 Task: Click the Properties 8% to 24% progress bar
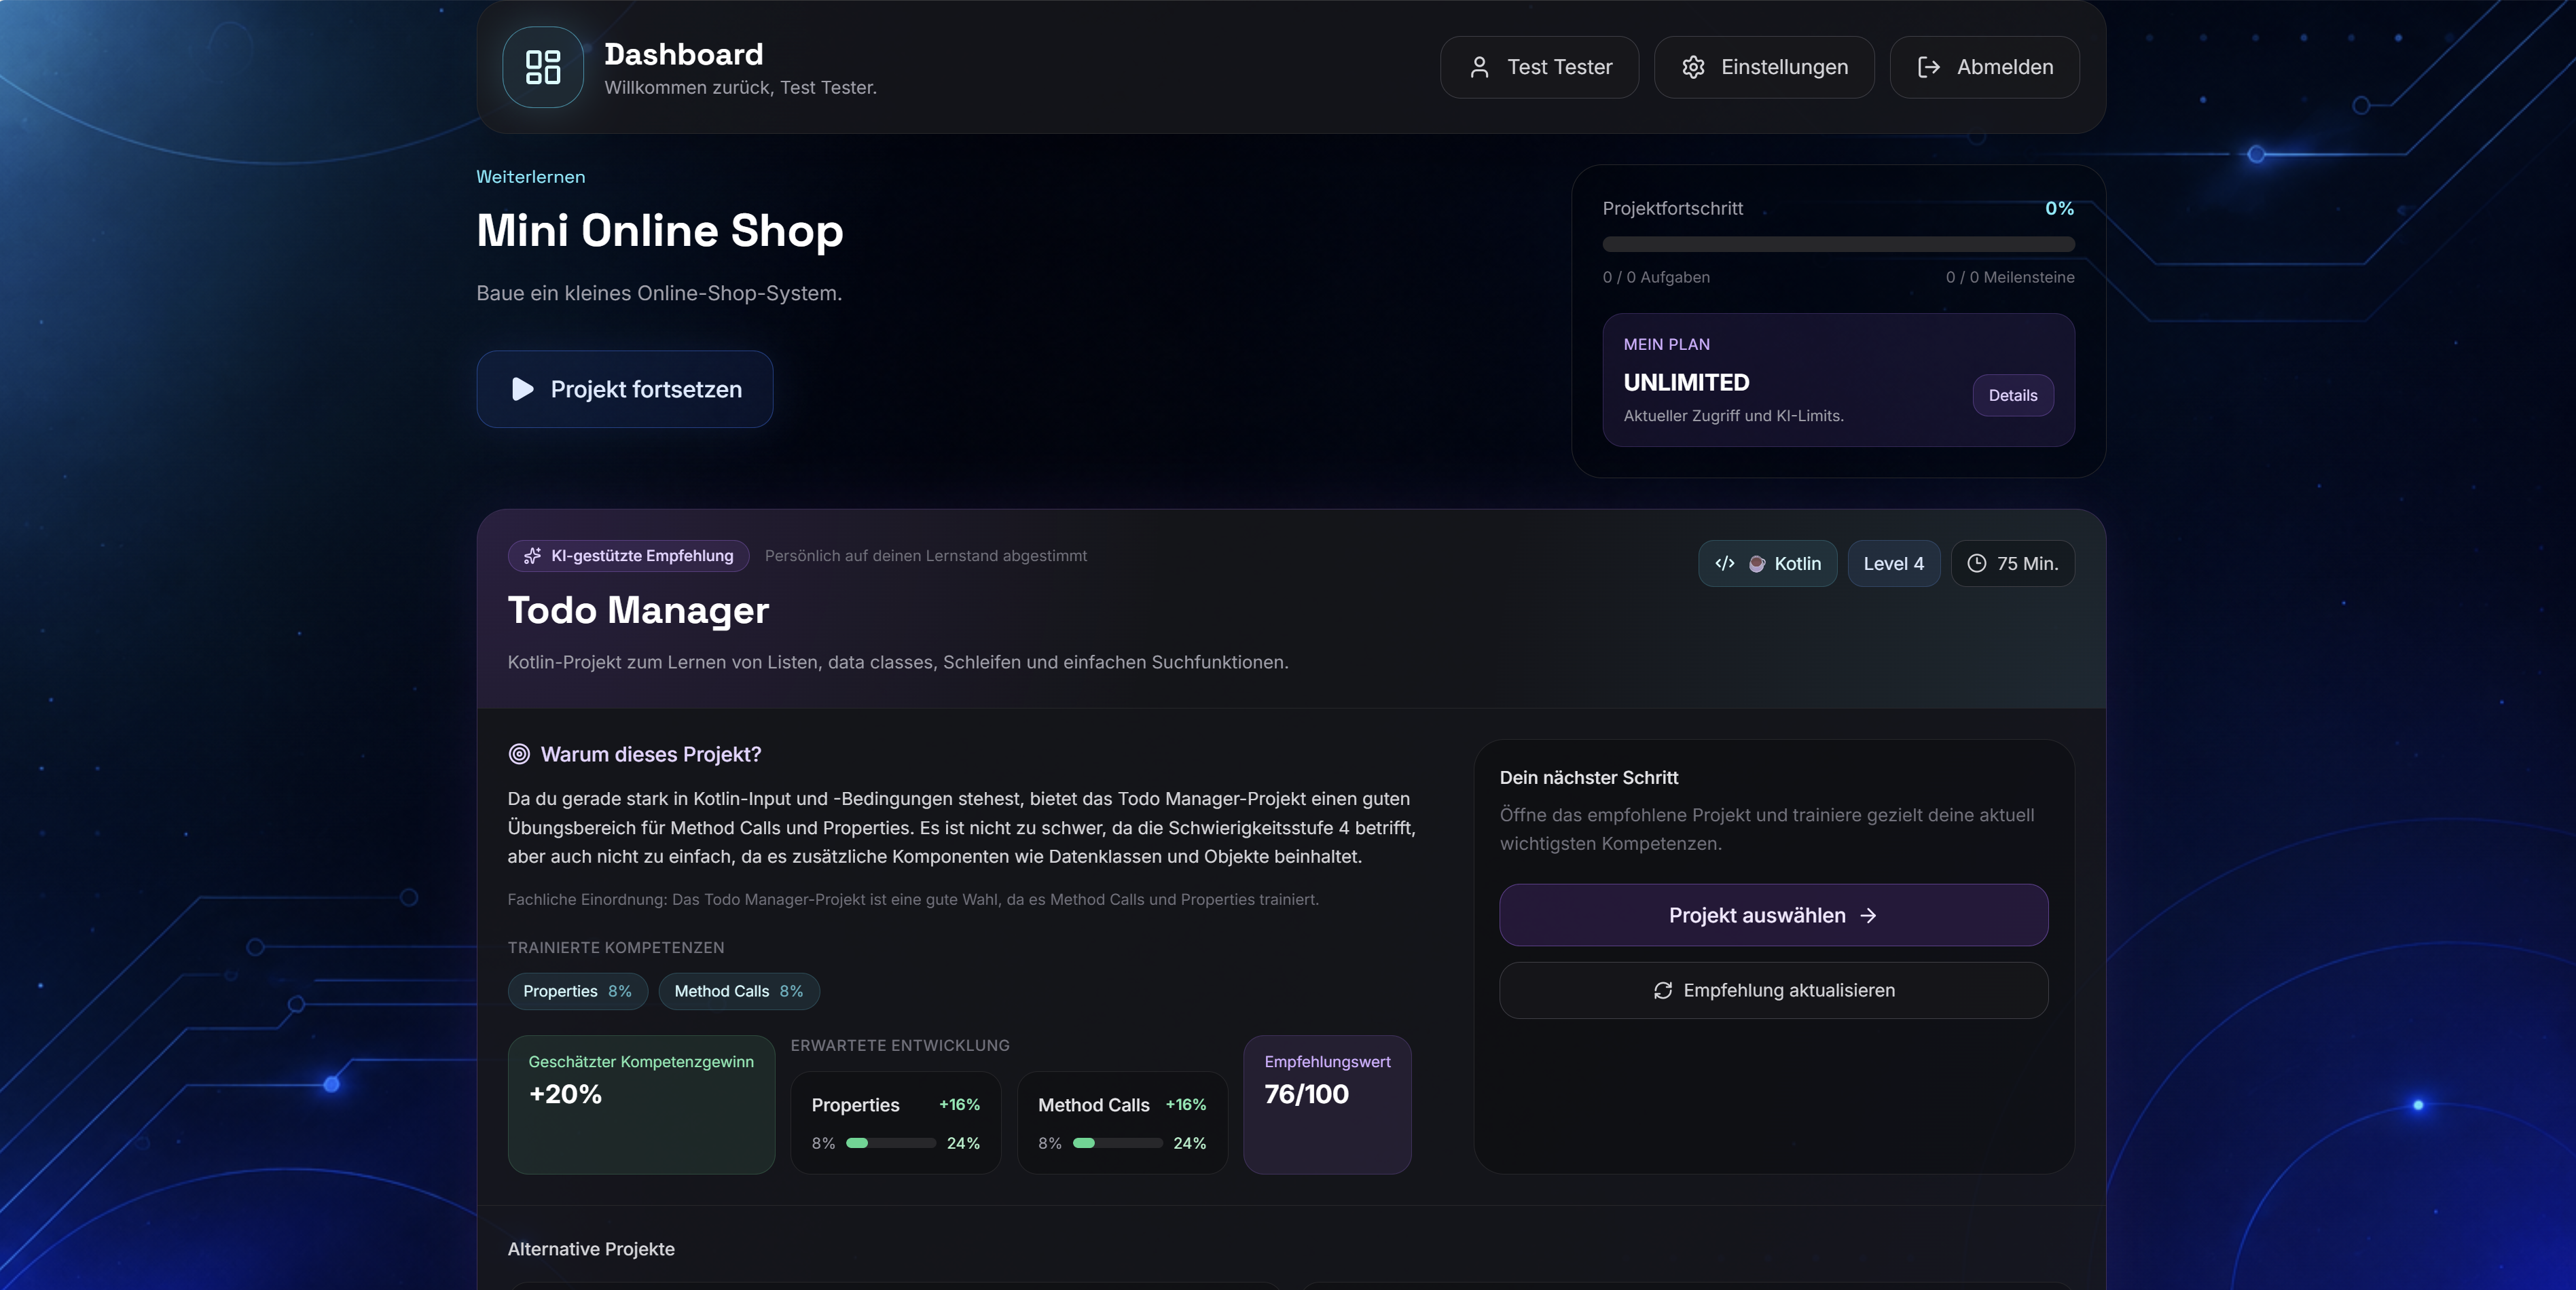pos(891,1143)
